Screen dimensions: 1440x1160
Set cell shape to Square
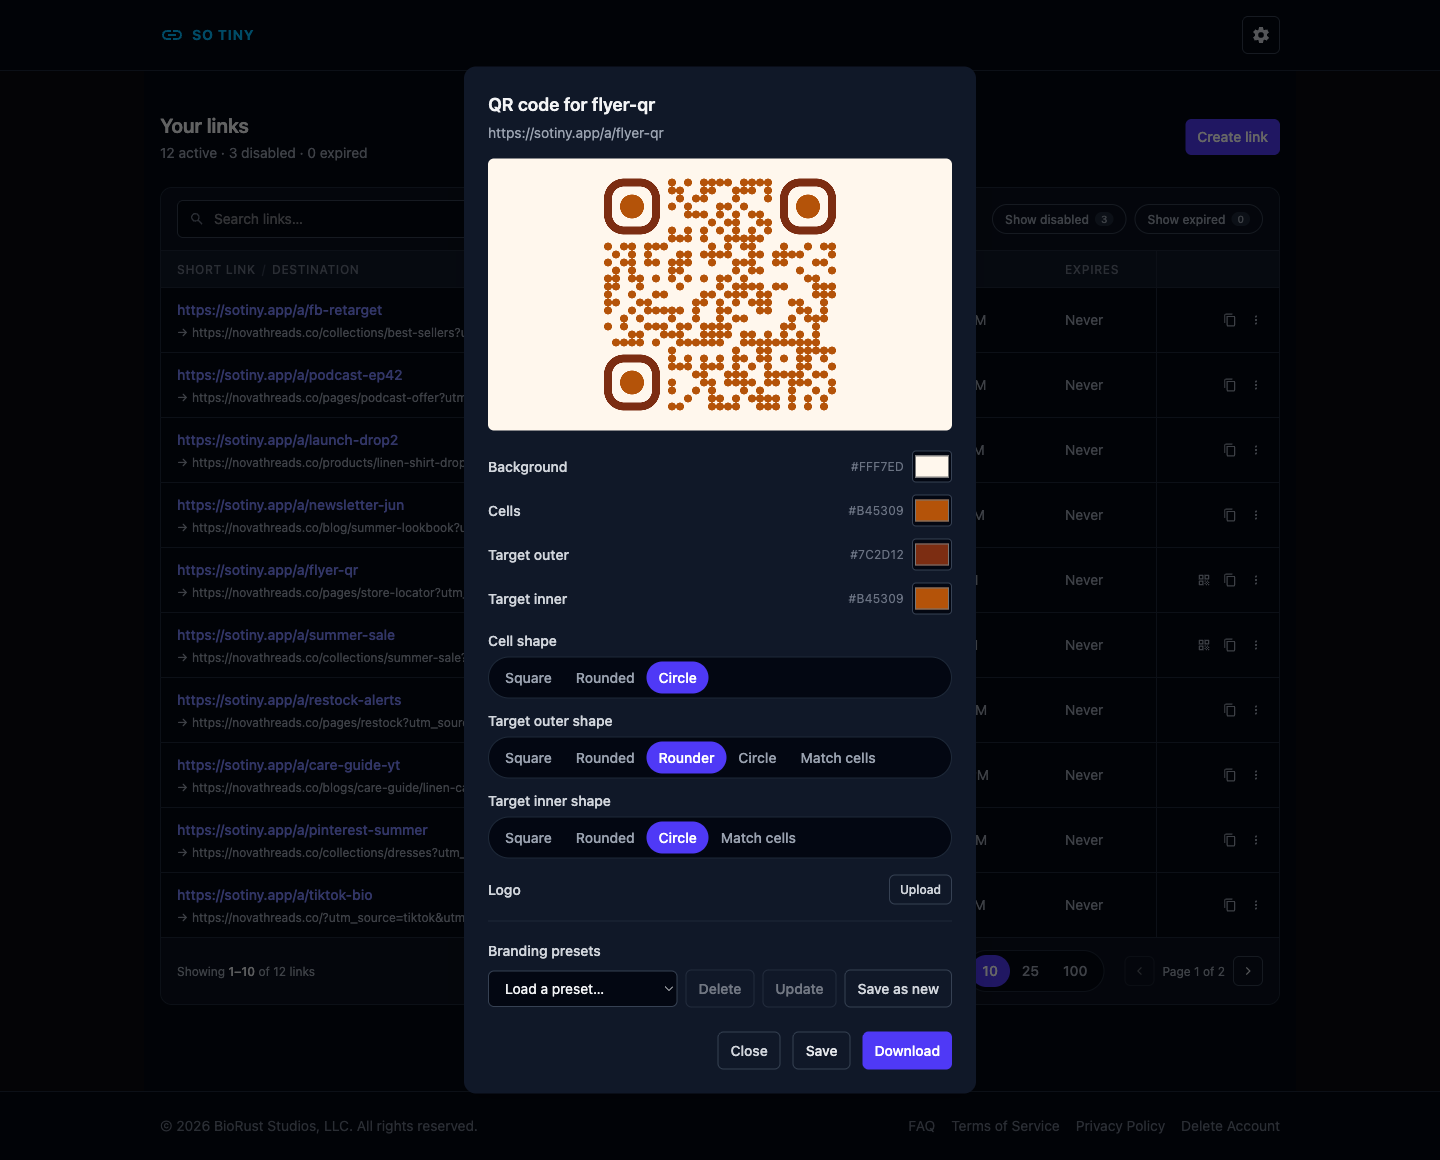(x=528, y=678)
